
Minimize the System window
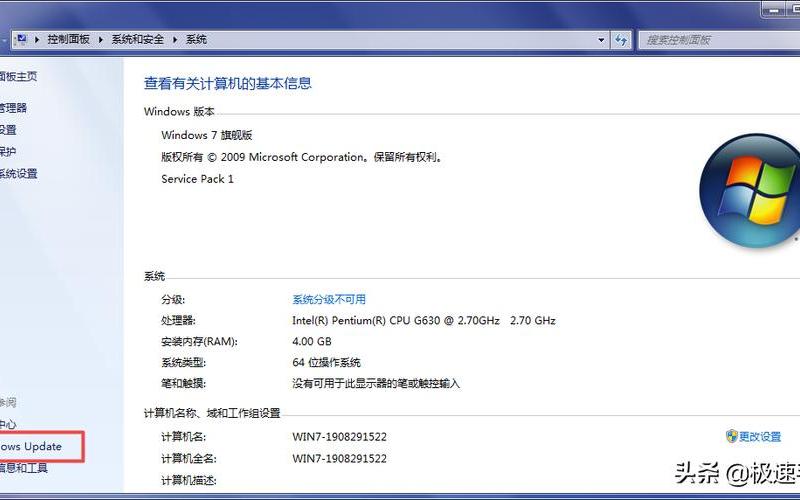pos(774,10)
